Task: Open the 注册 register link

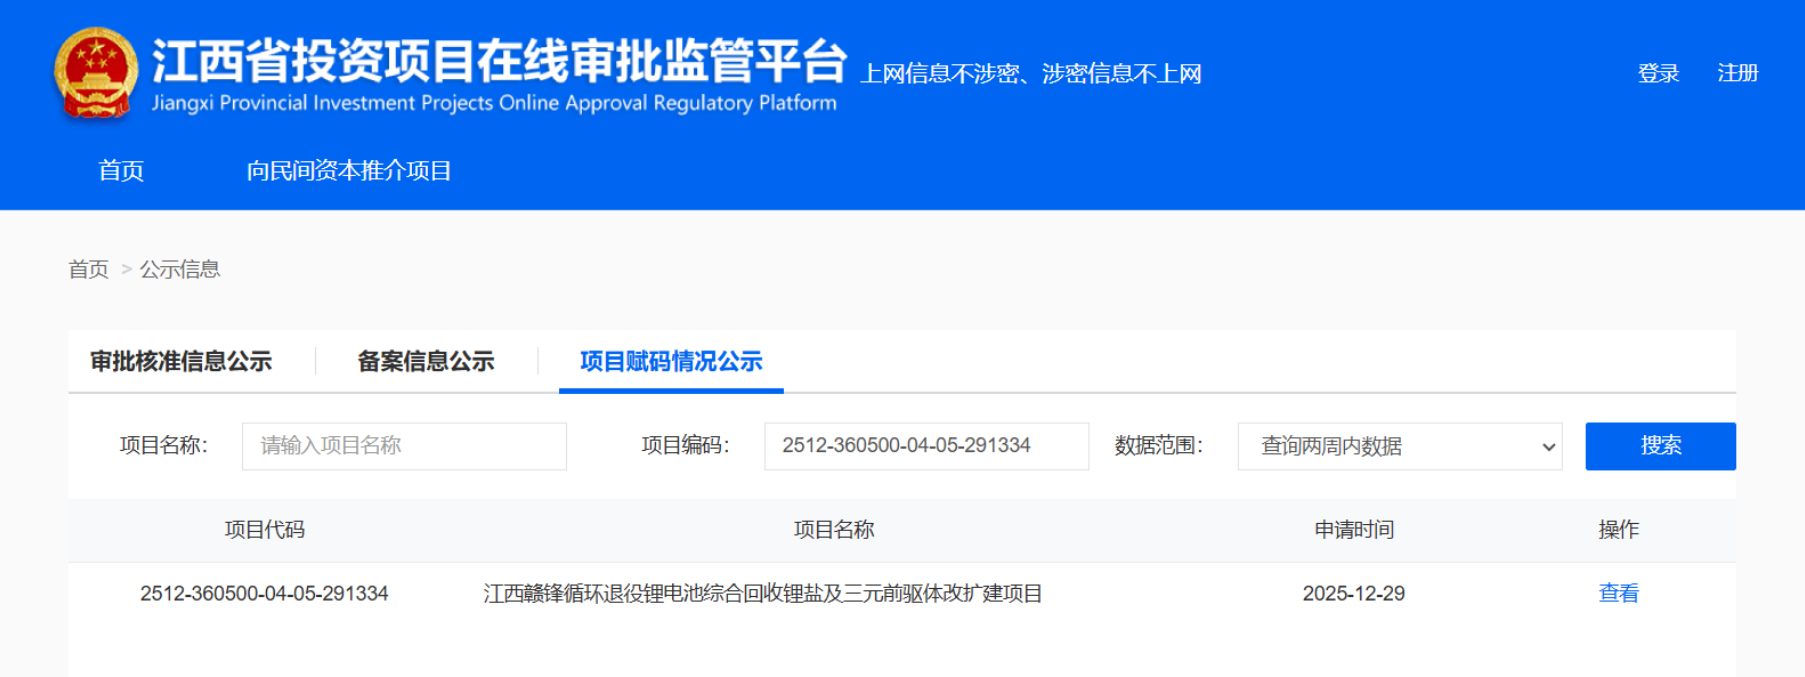Action: 1737,73
